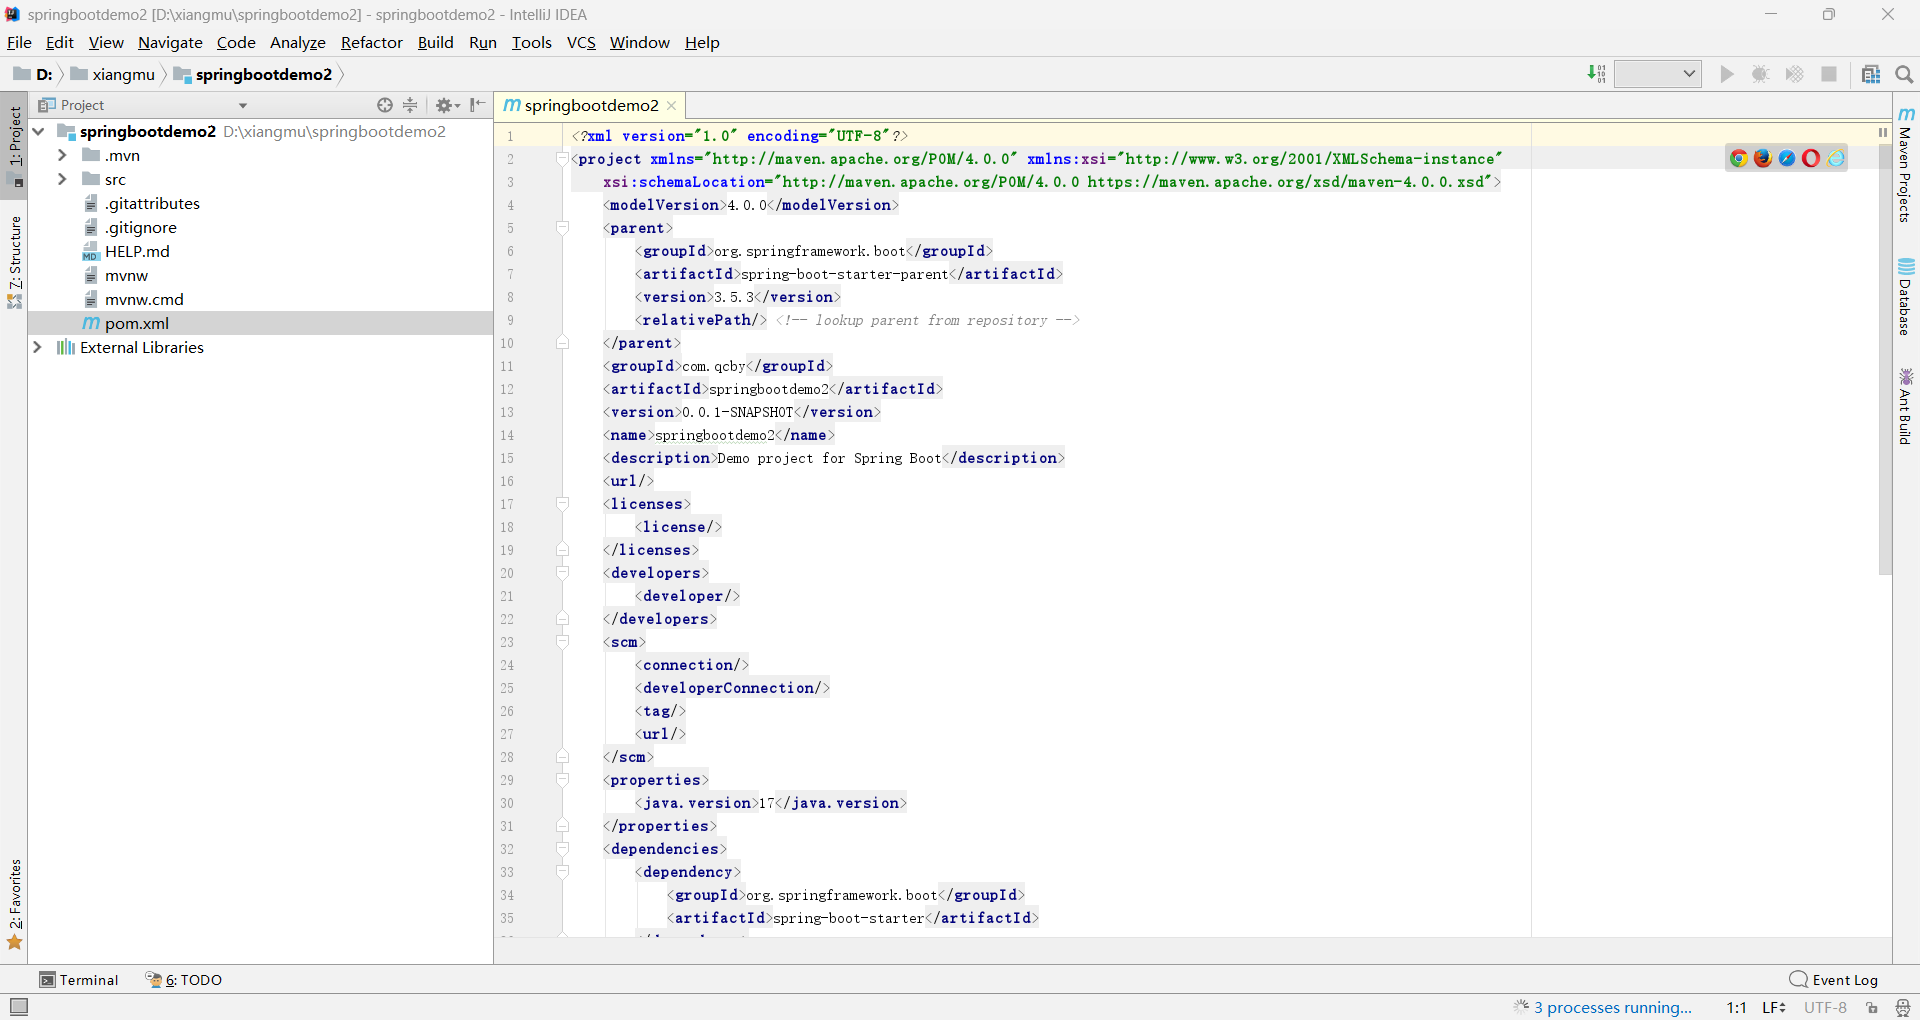The width and height of the screenshot is (1920, 1020).
Task: Select mvnw.cmd file in project tree
Action: pyautogui.click(x=144, y=299)
